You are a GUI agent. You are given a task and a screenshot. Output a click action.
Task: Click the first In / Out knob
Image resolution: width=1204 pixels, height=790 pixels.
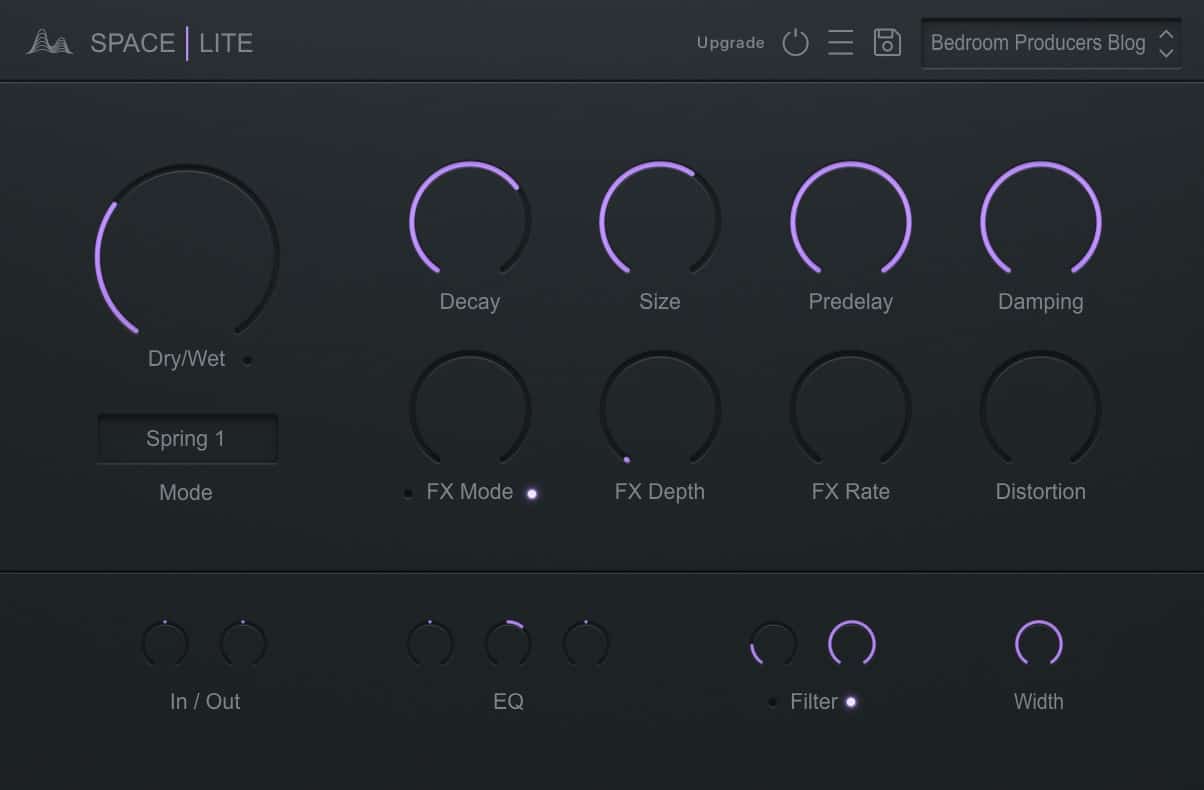pos(165,644)
